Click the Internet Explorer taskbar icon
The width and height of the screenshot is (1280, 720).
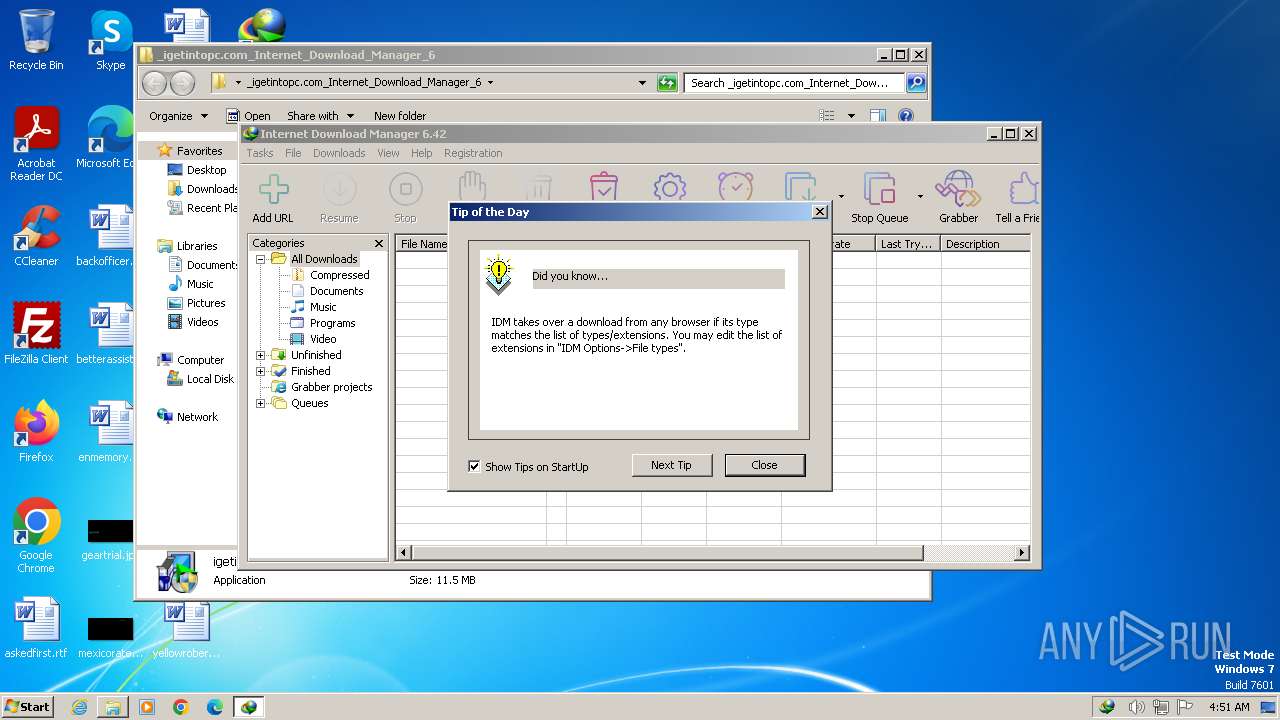pos(79,707)
